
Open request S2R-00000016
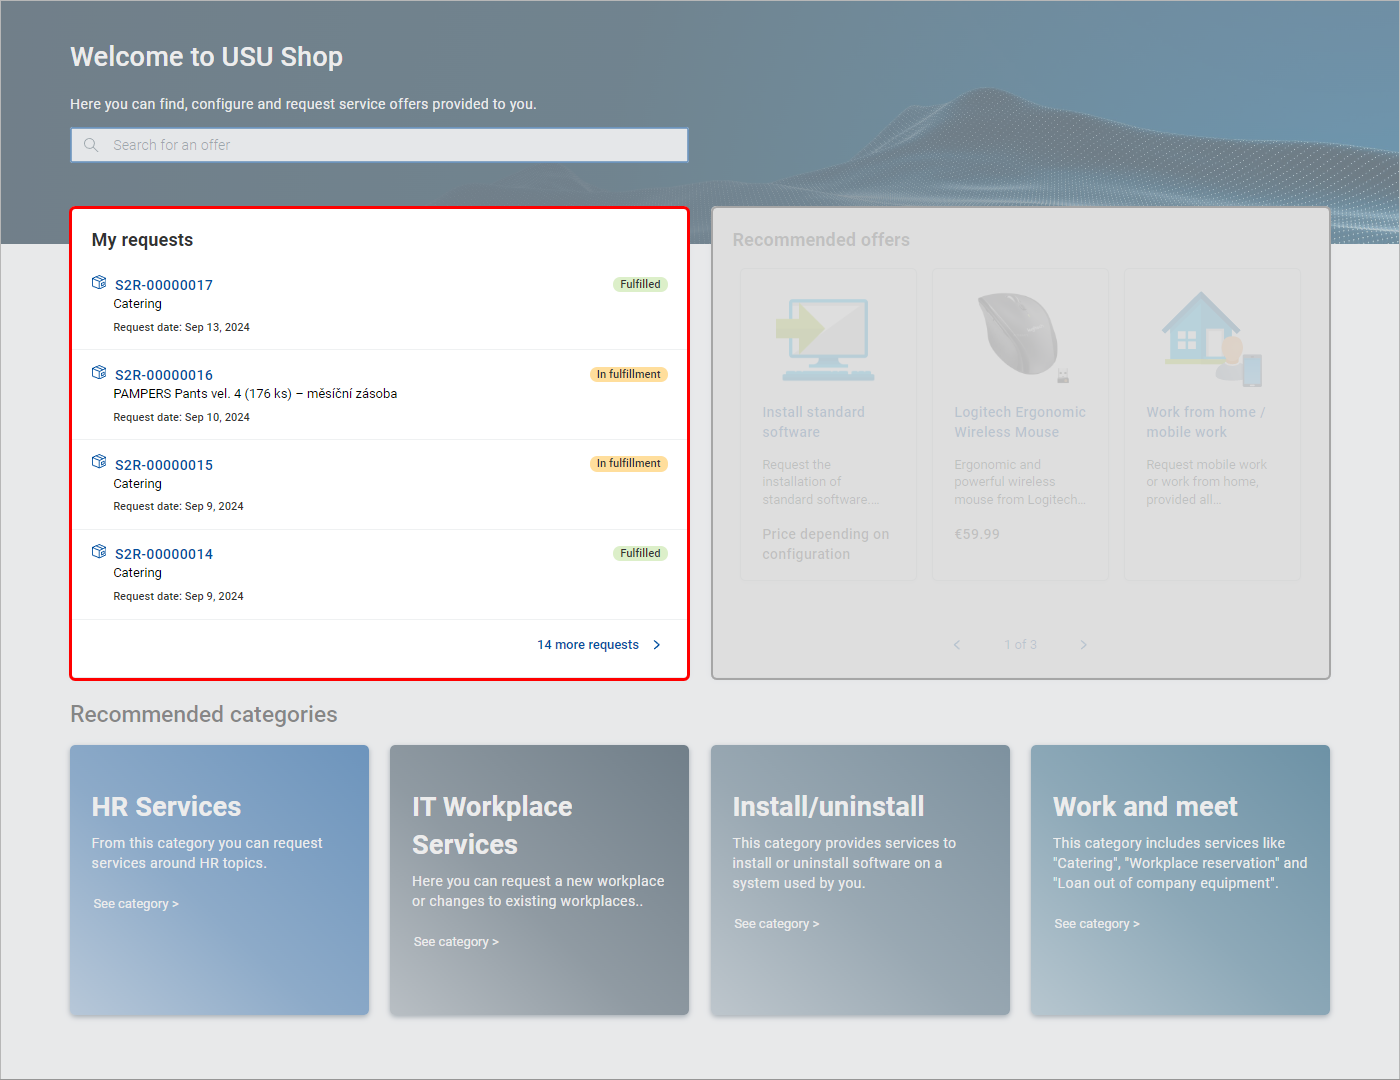pyautogui.click(x=164, y=375)
